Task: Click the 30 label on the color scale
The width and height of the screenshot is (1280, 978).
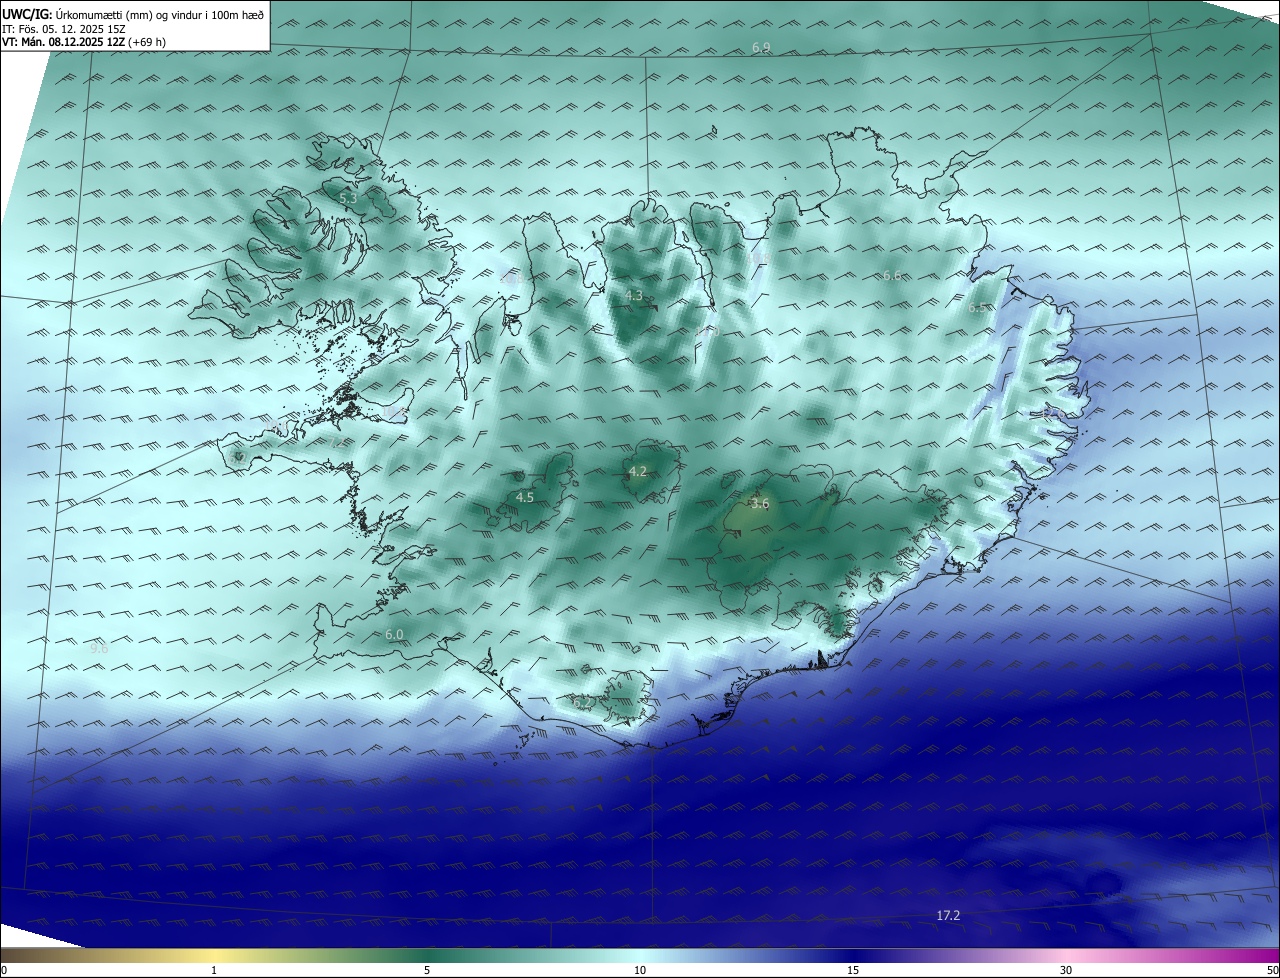Action: (1066, 971)
